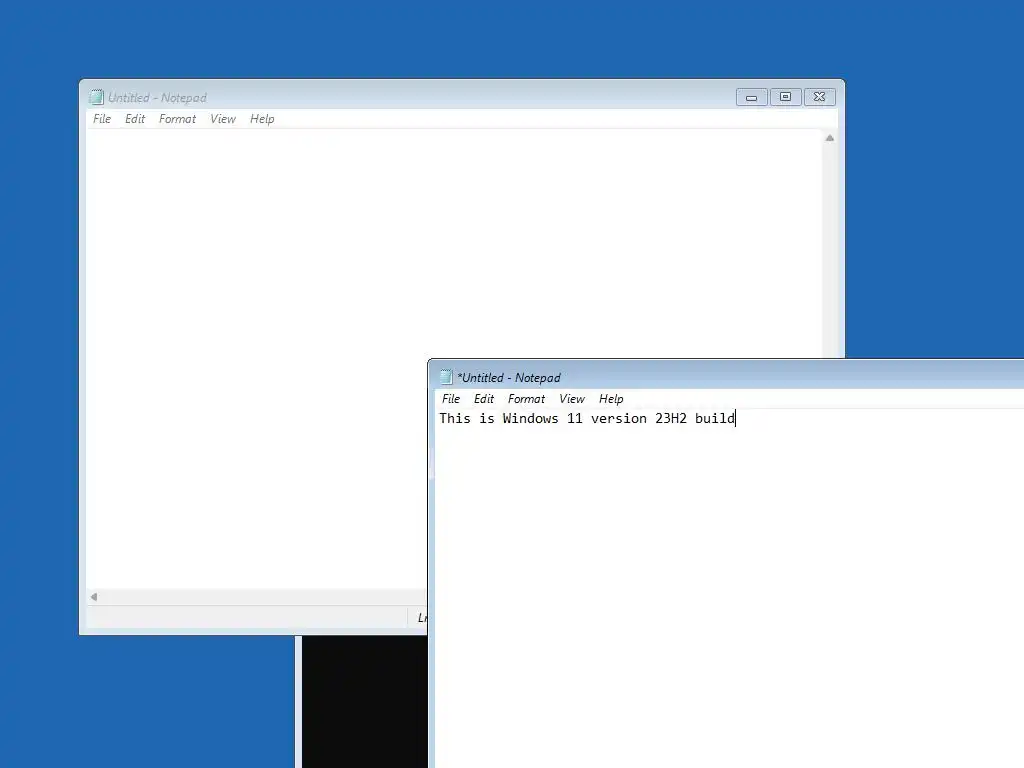Screen dimensions: 1024x768
Task: Open Edit menu in front *Untitled Notepad
Action: coord(484,399)
